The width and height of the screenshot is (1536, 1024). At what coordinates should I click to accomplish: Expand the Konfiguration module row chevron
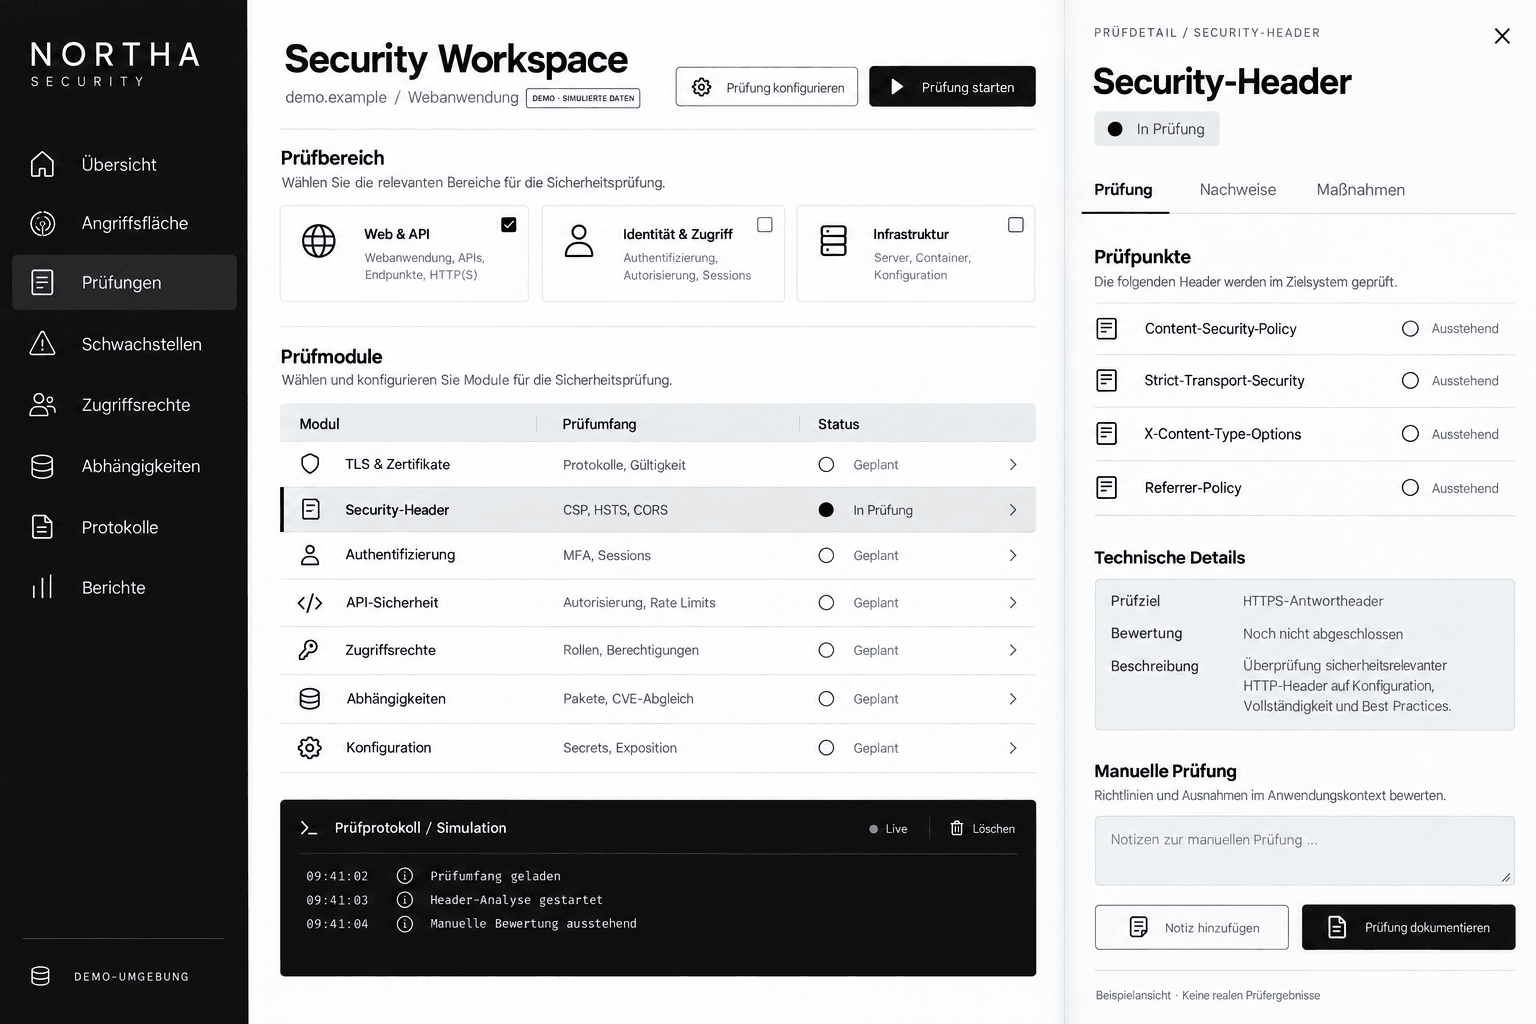pos(1013,748)
